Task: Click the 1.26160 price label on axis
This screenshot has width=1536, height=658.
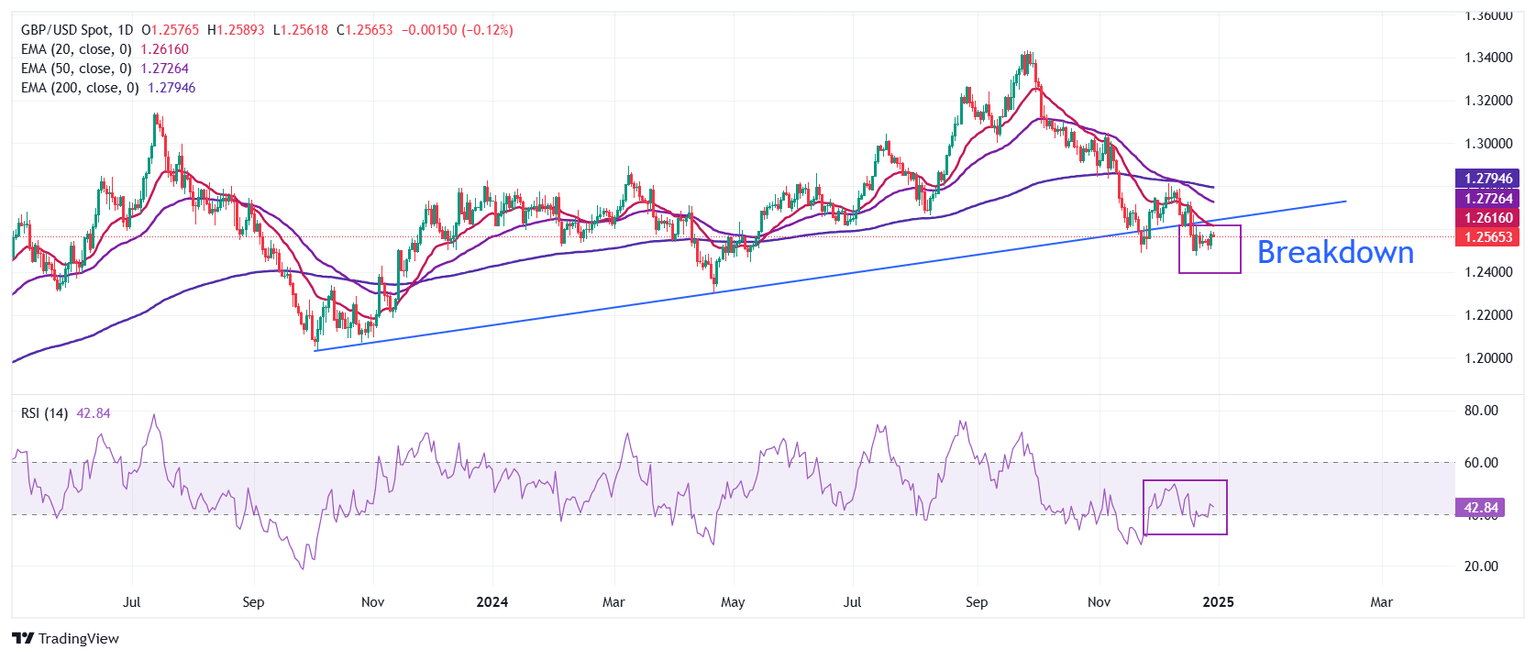Action: 1485,217
